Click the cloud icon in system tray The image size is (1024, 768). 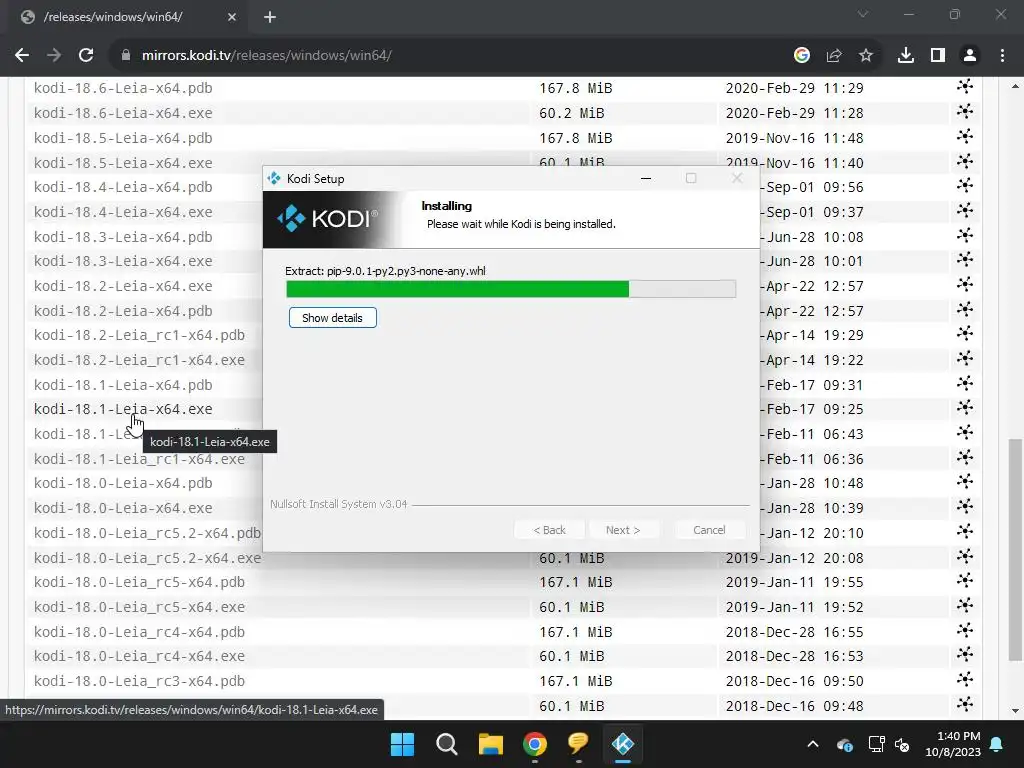click(x=844, y=744)
